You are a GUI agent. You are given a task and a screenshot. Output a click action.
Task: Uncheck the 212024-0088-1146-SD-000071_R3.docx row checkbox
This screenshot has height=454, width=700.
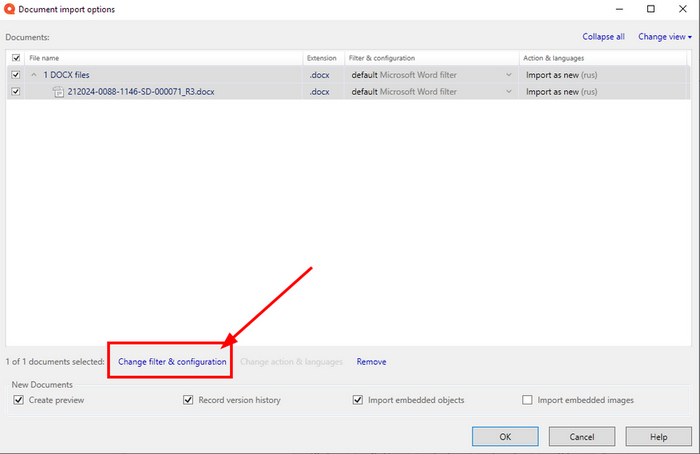(16, 92)
